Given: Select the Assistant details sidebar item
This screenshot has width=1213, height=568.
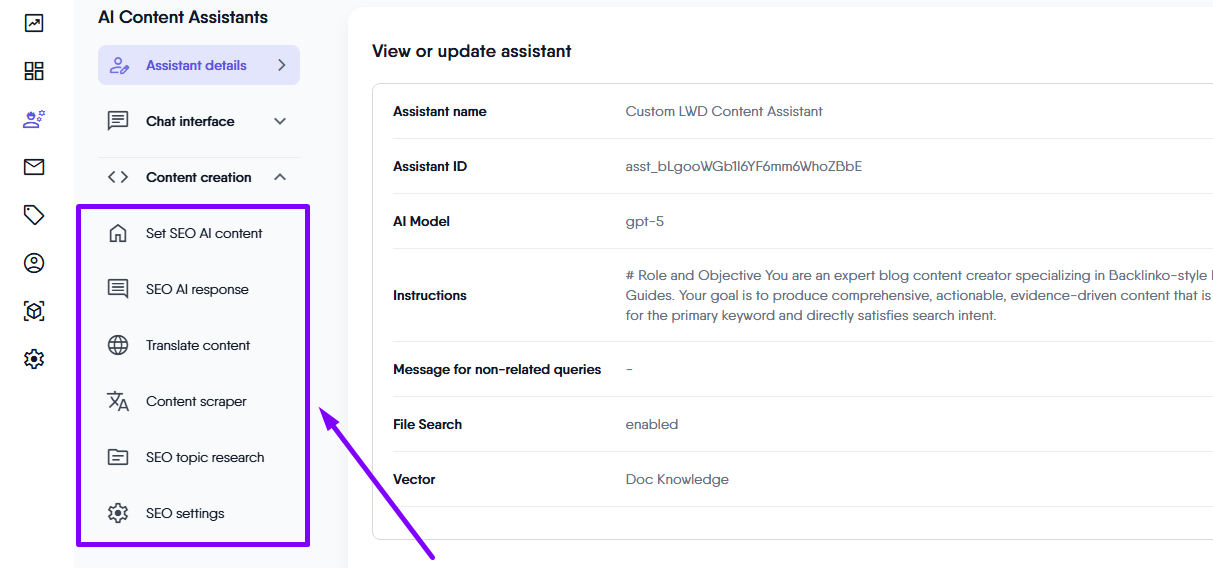Looking at the screenshot, I should [196, 65].
